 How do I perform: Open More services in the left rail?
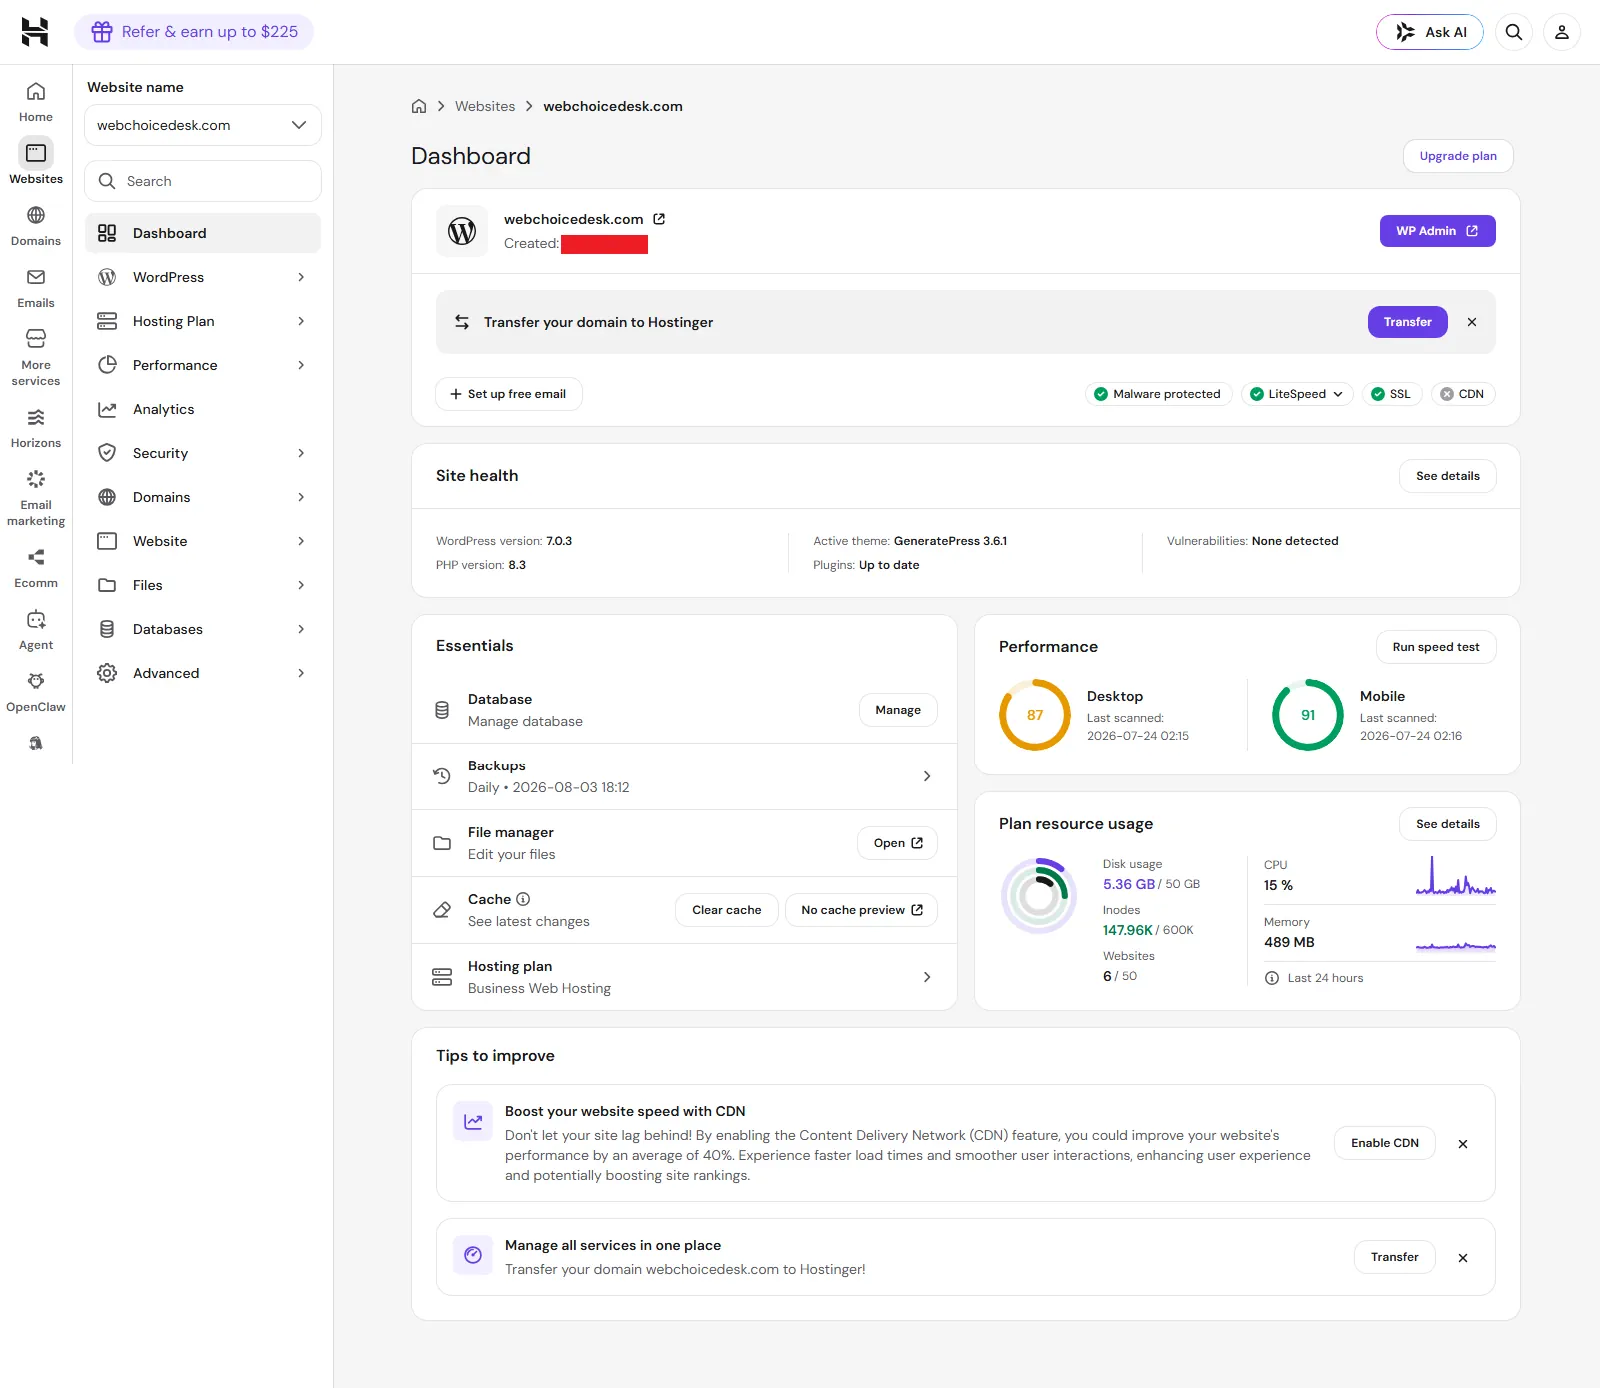36,358
